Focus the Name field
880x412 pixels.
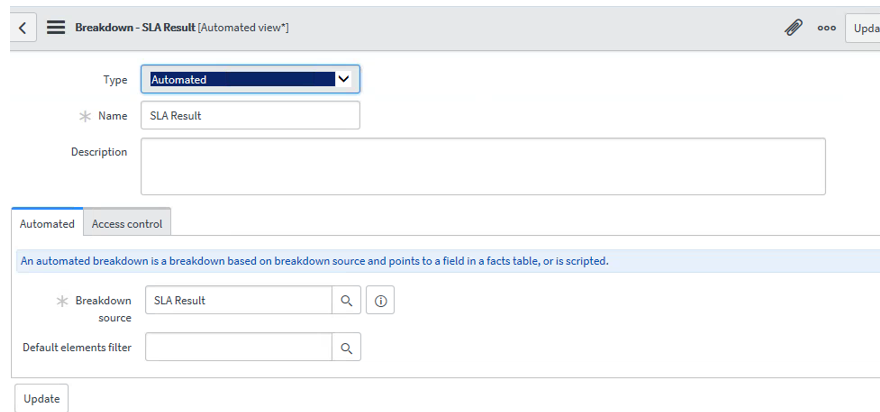click(x=250, y=116)
